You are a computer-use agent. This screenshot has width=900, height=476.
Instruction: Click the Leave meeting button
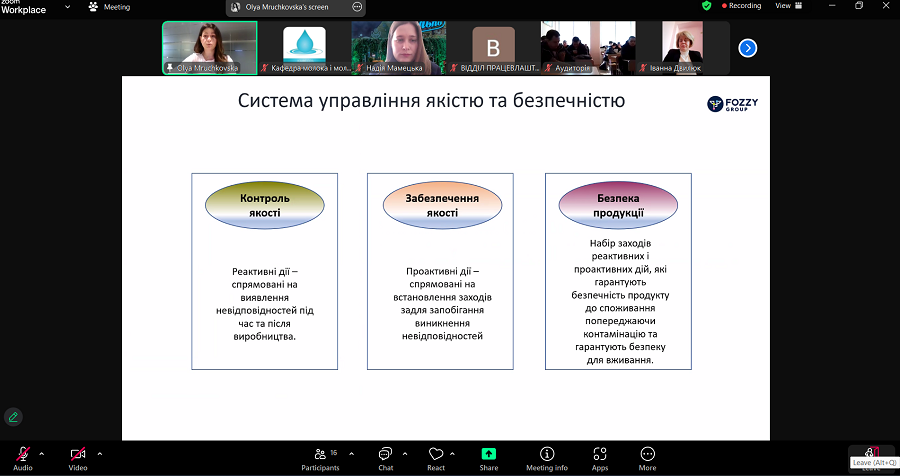[x=871, y=458]
